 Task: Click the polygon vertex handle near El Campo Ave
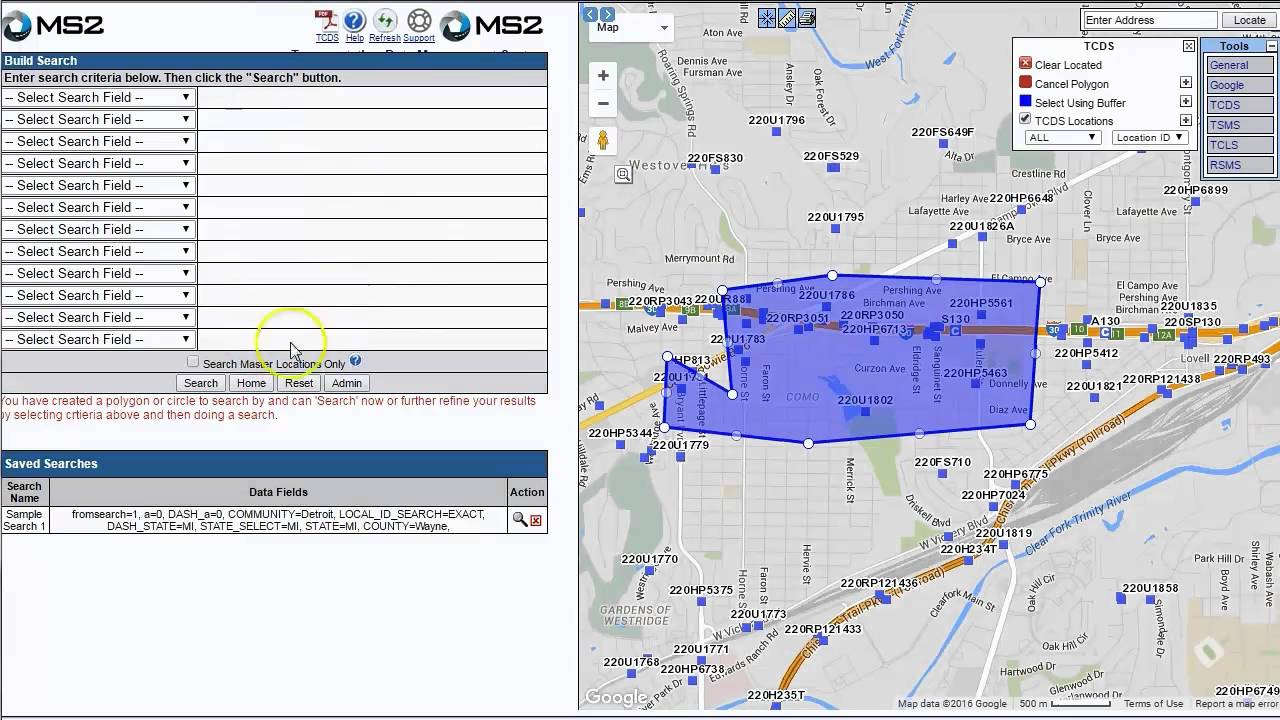click(x=1041, y=283)
